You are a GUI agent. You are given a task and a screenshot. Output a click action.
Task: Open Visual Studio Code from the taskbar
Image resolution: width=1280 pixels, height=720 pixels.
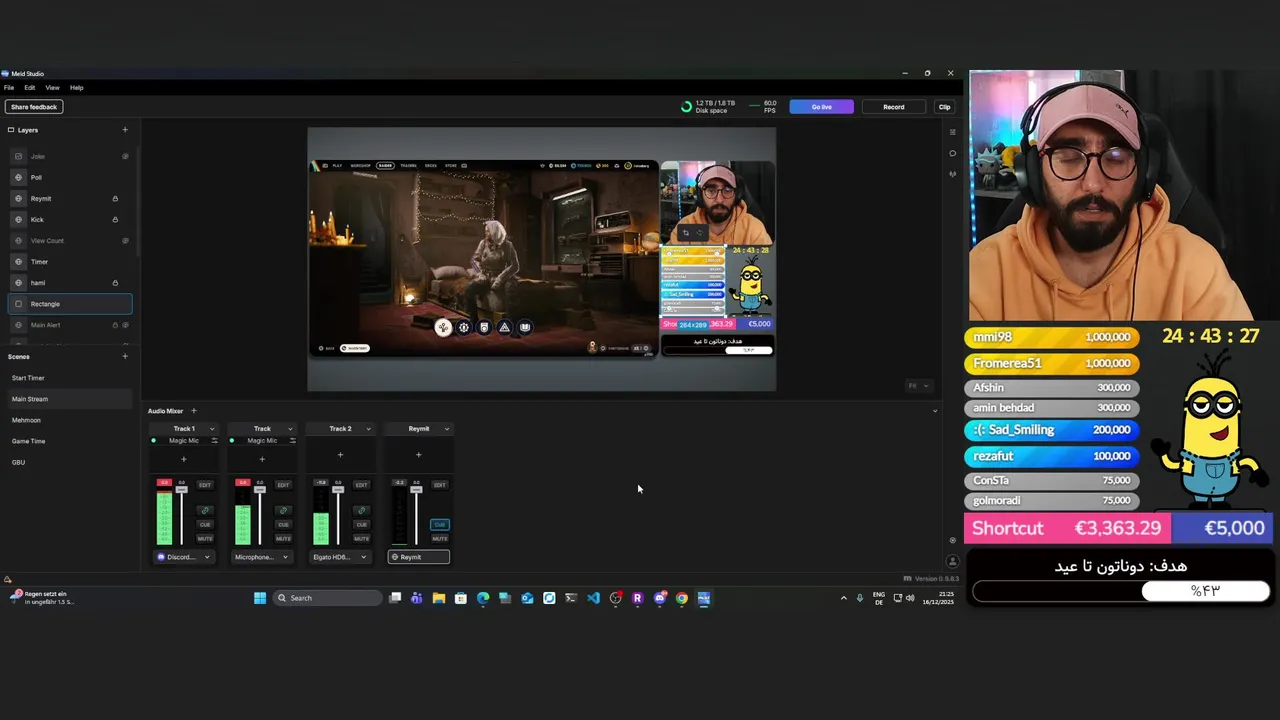[x=593, y=598]
